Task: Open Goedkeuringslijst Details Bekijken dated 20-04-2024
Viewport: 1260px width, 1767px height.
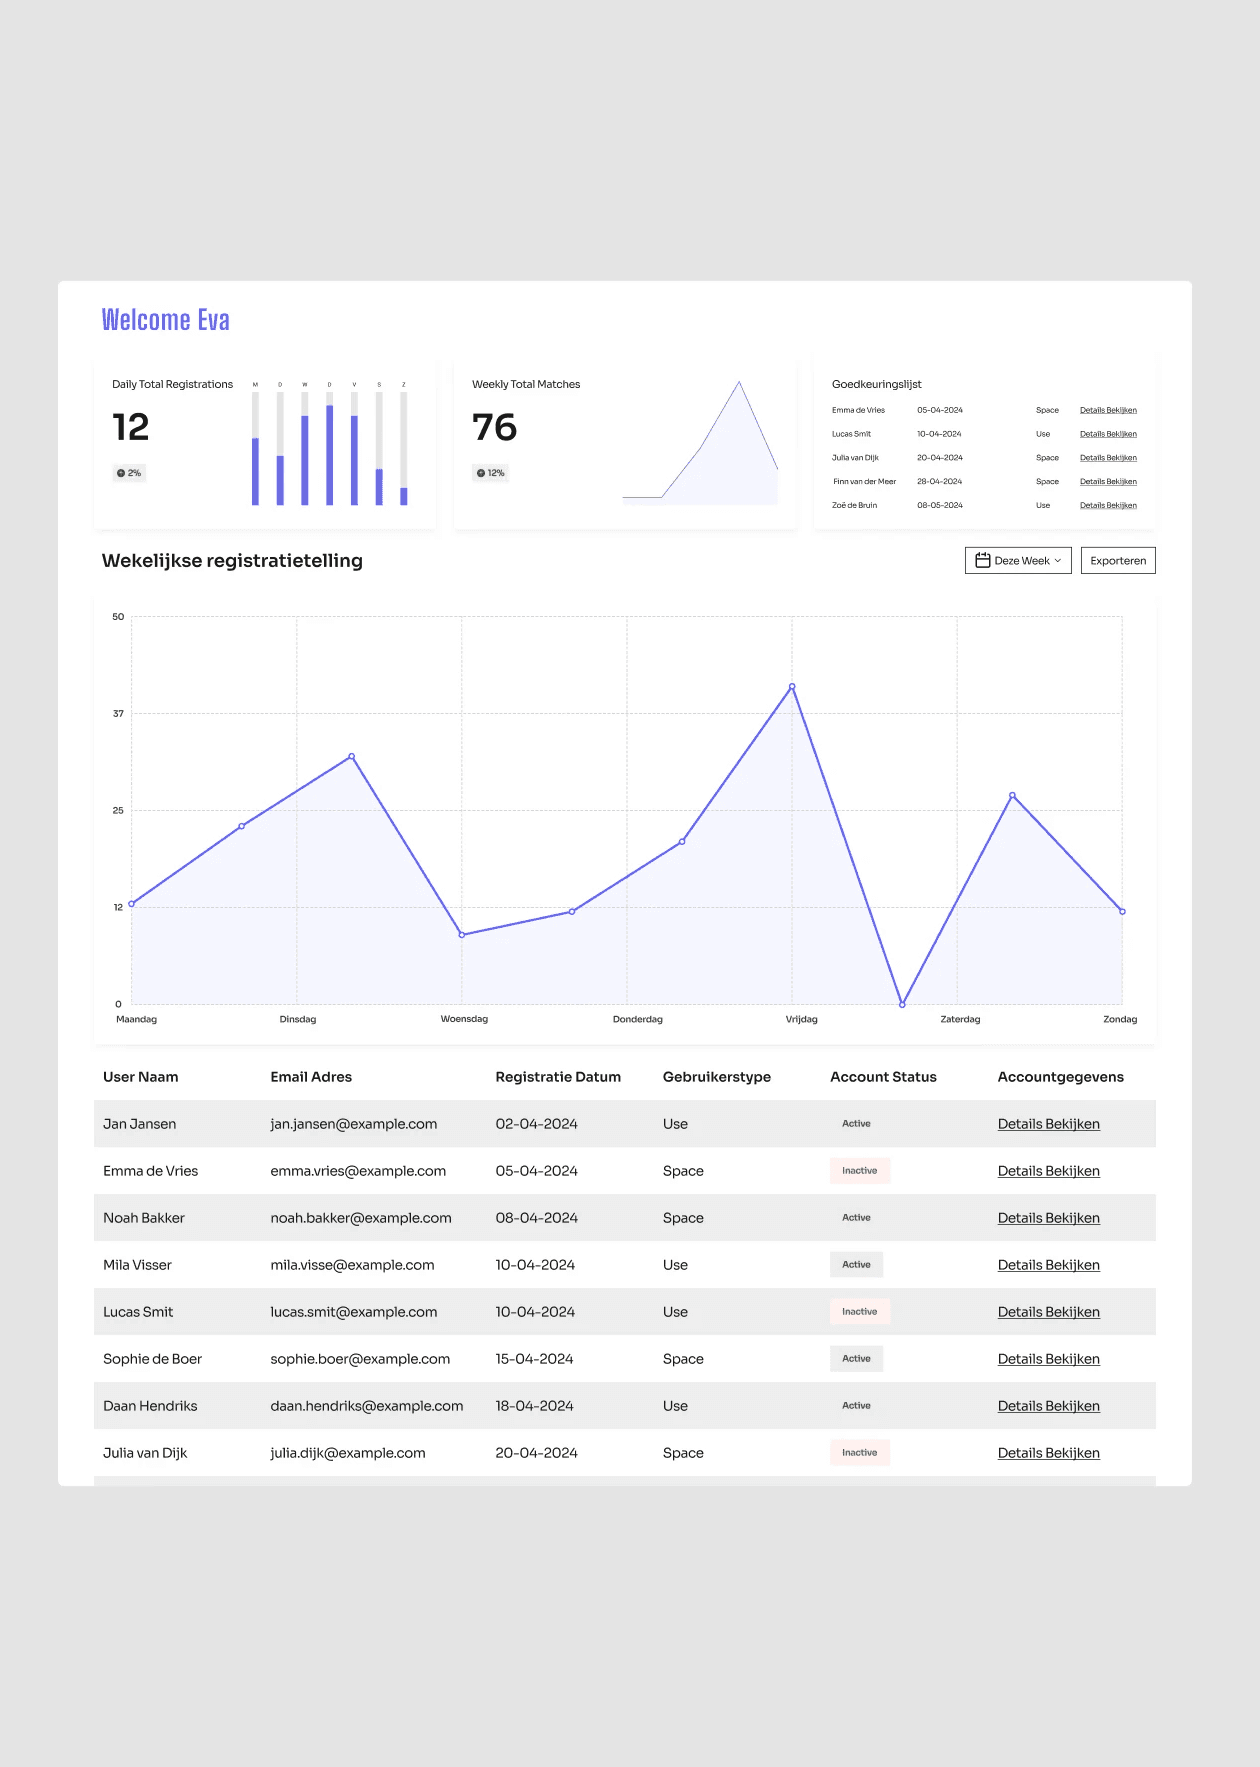Action: pyautogui.click(x=1108, y=458)
